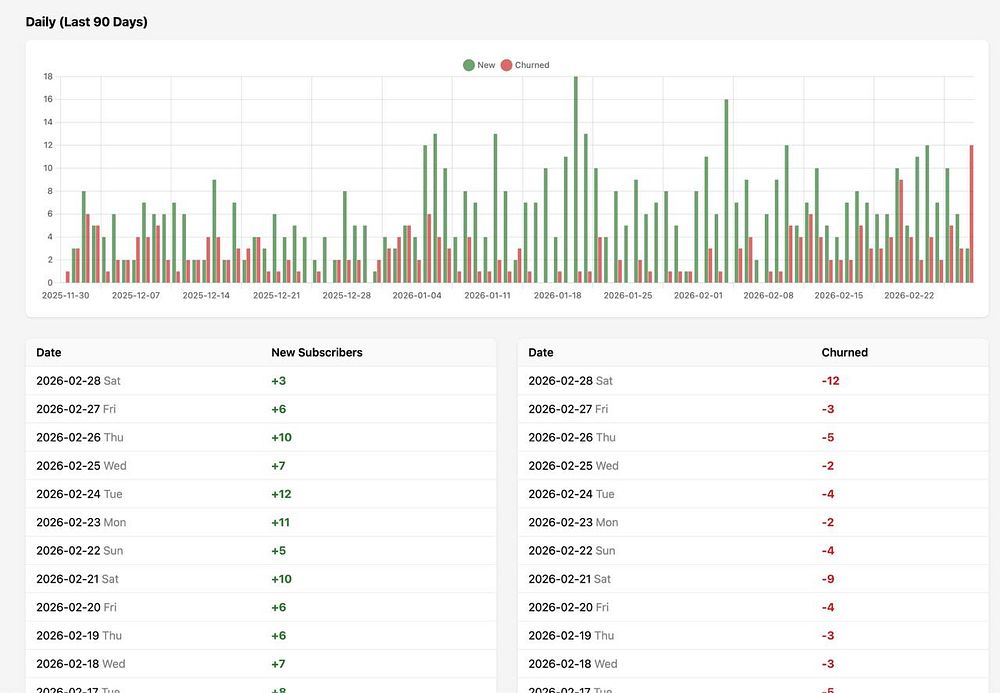Click -9 churned value for 2026-02-21 Sat
The height and width of the screenshot is (693, 1000).
828,579
